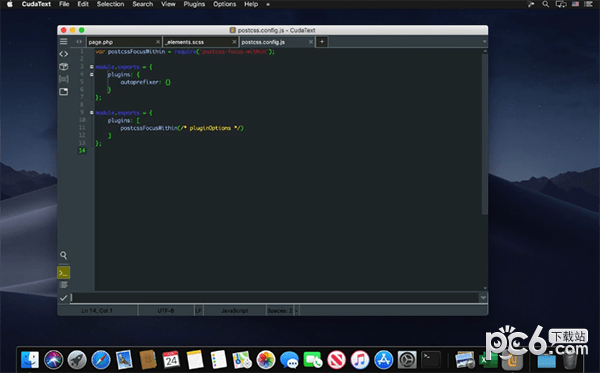Open the Help menu
This screenshot has width=600, height=373.
tap(251, 4)
